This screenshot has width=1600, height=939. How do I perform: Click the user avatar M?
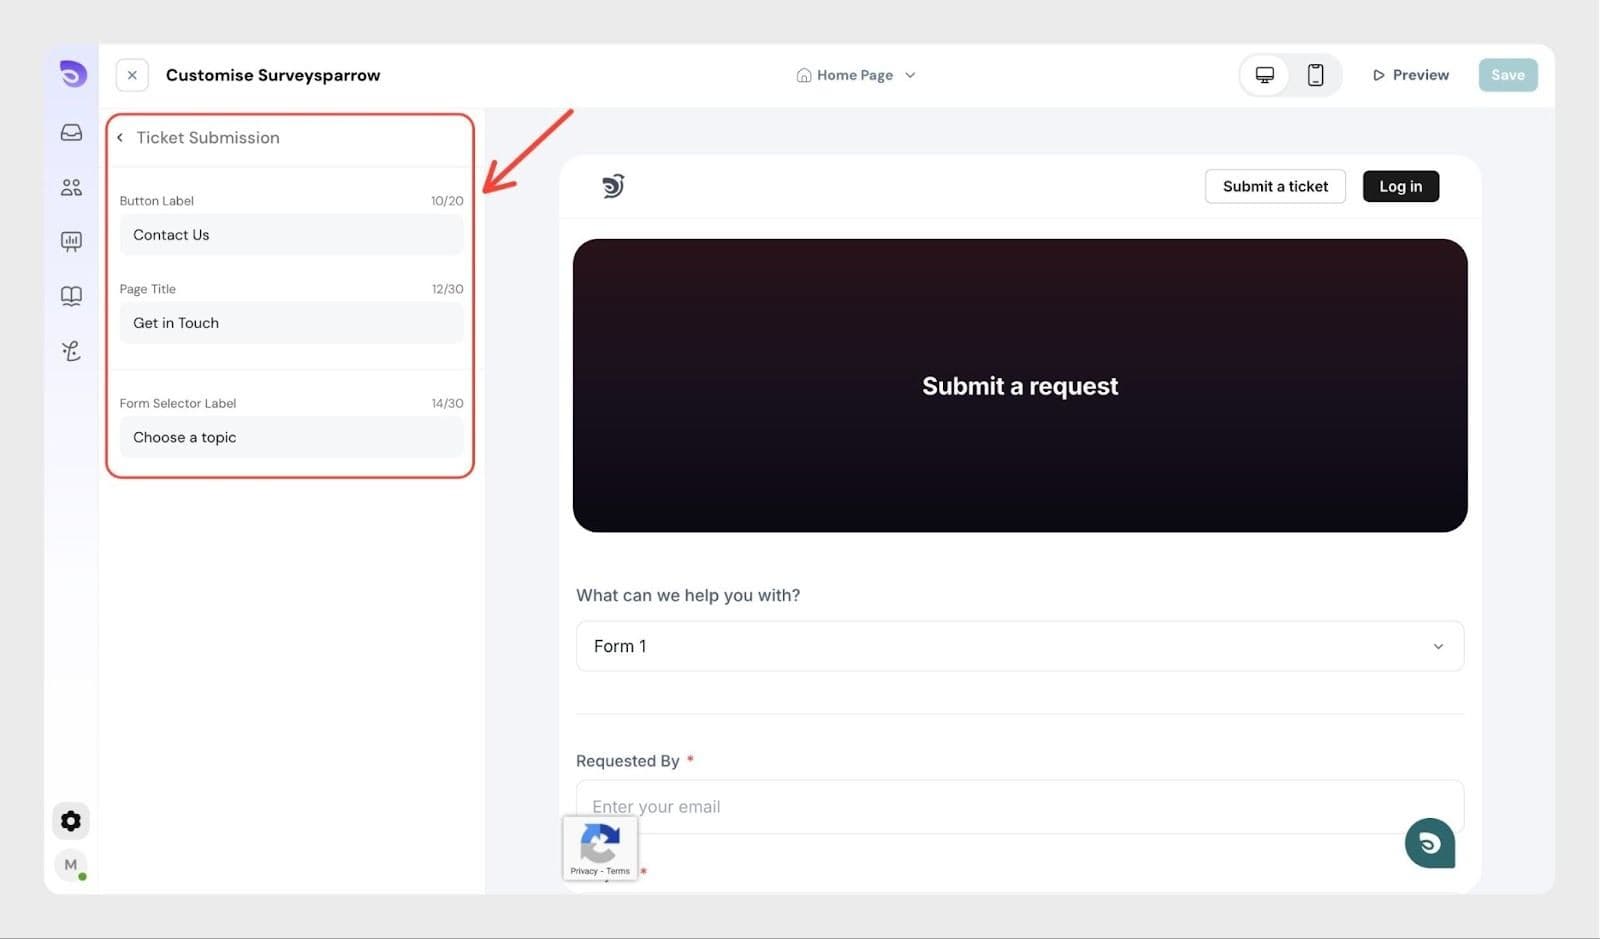pos(71,865)
